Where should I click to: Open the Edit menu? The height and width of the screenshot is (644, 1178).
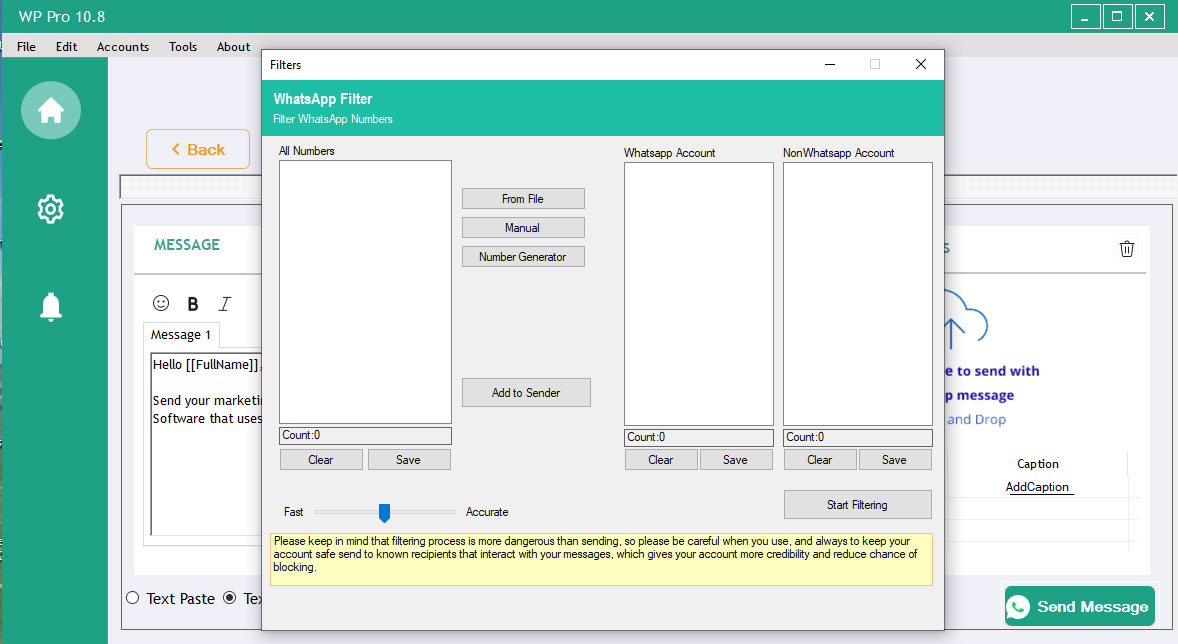(x=66, y=47)
